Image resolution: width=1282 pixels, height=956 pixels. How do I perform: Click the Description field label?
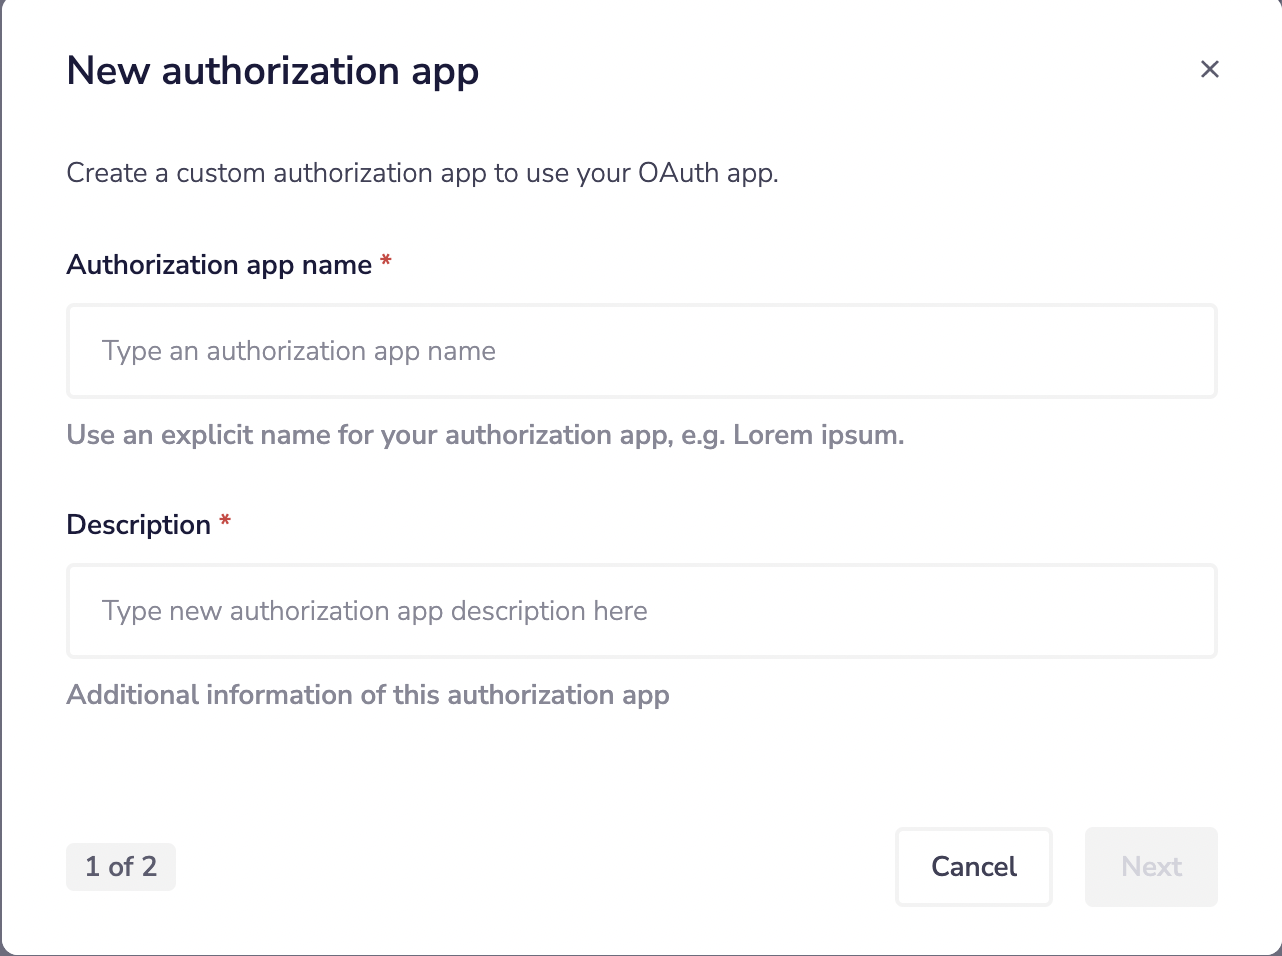[138, 524]
